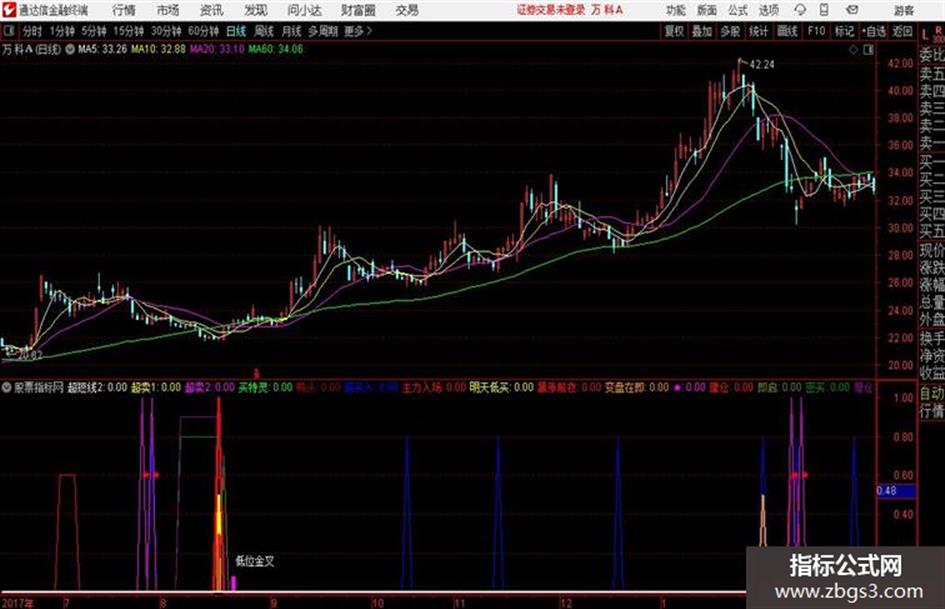Select the 周线 weekly period
Screen dimensions: 945x609
(264, 31)
